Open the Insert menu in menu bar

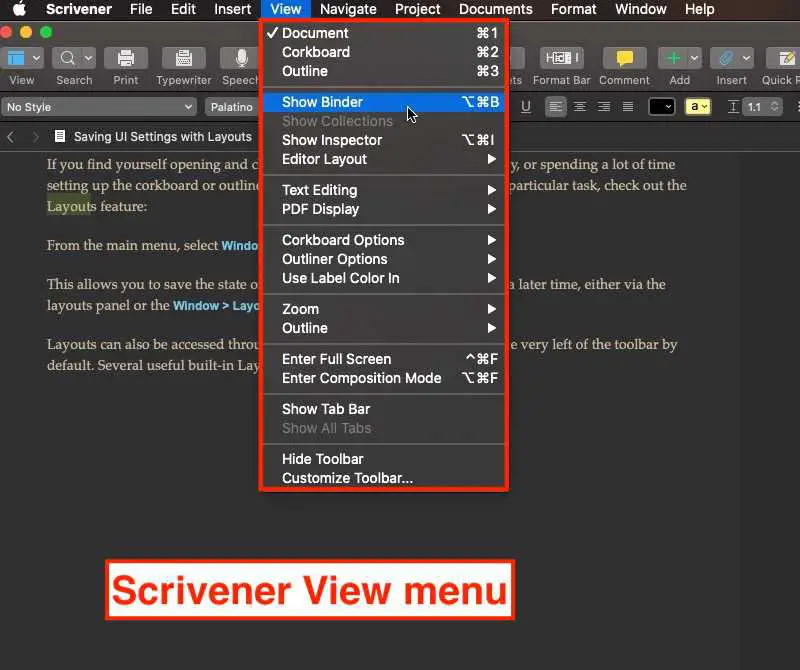tap(232, 9)
